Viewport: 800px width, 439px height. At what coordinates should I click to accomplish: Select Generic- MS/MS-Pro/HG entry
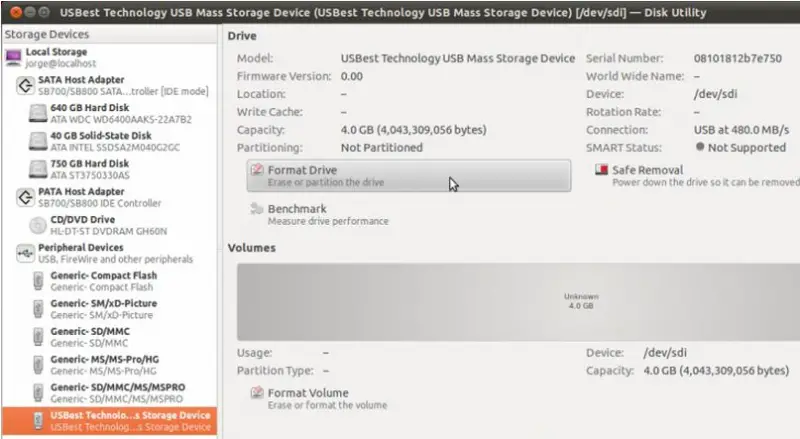109,365
